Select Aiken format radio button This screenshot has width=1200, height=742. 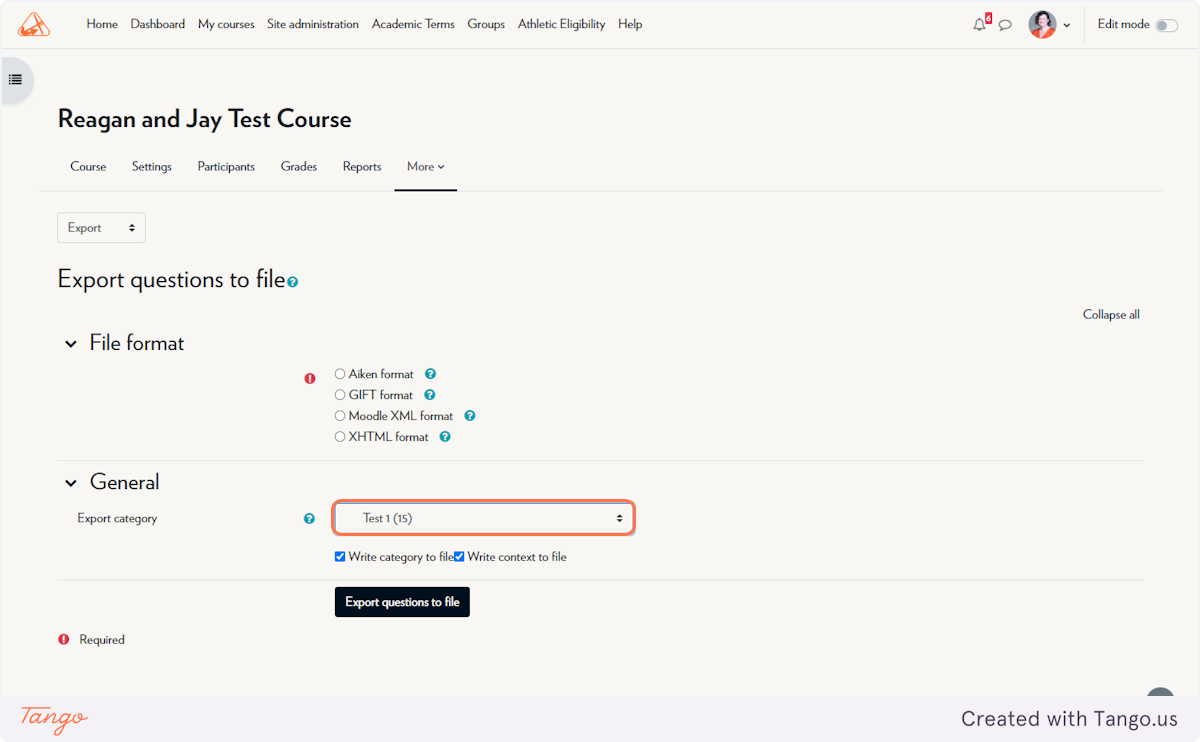(x=340, y=374)
